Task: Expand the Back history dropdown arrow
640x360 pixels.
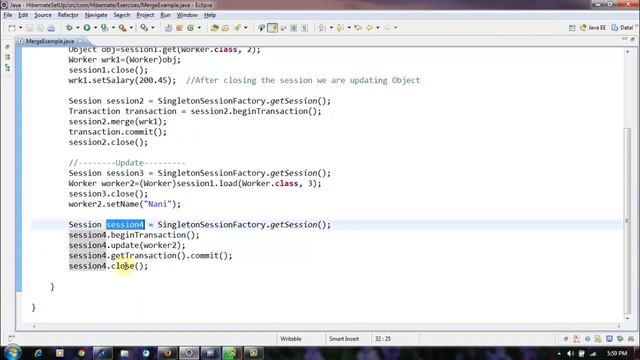Action: (378, 28)
